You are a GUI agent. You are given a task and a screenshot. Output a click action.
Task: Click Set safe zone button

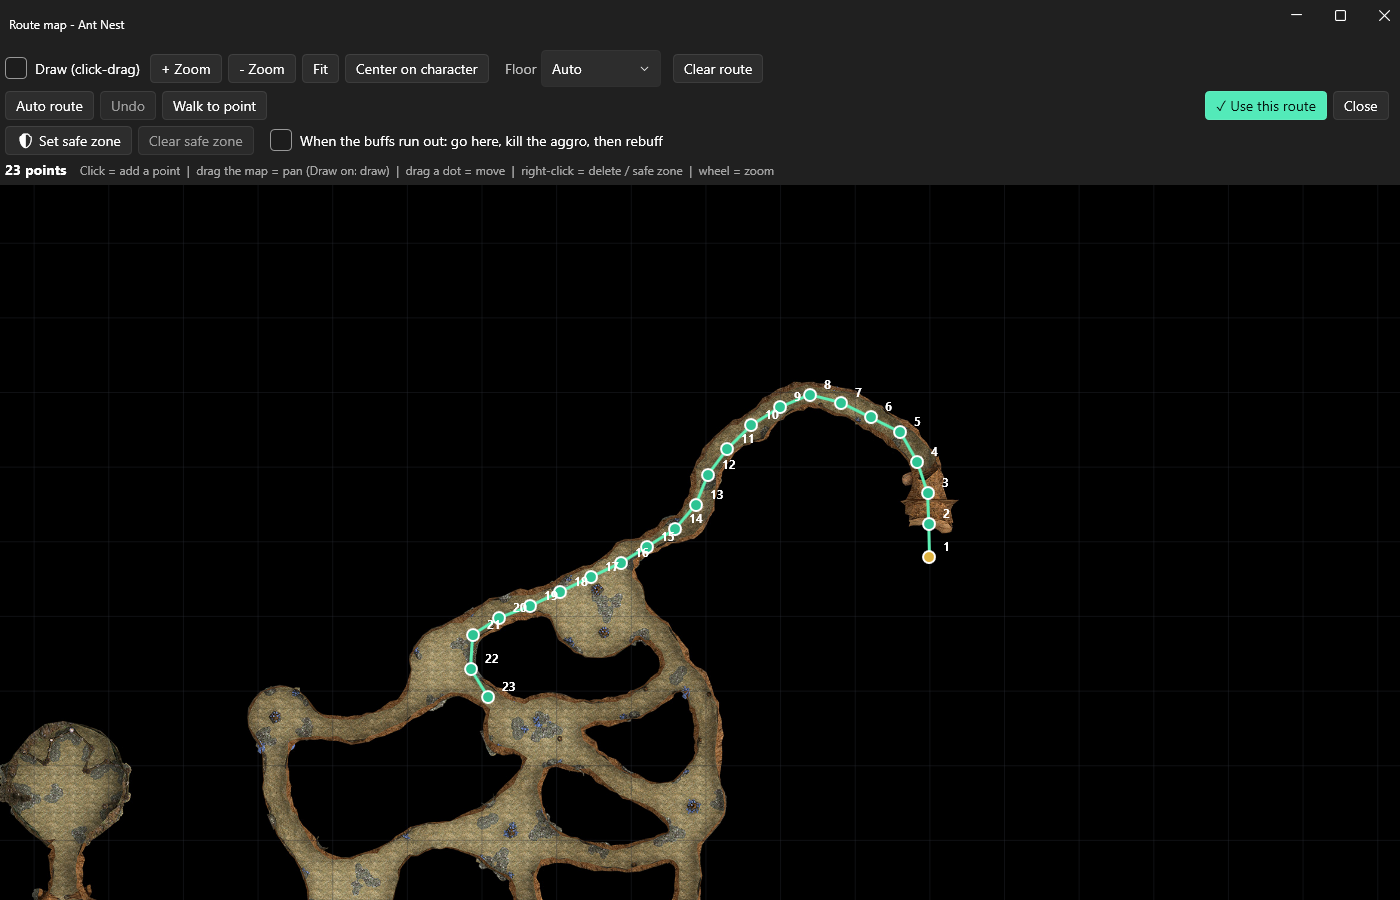tap(69, 141)
